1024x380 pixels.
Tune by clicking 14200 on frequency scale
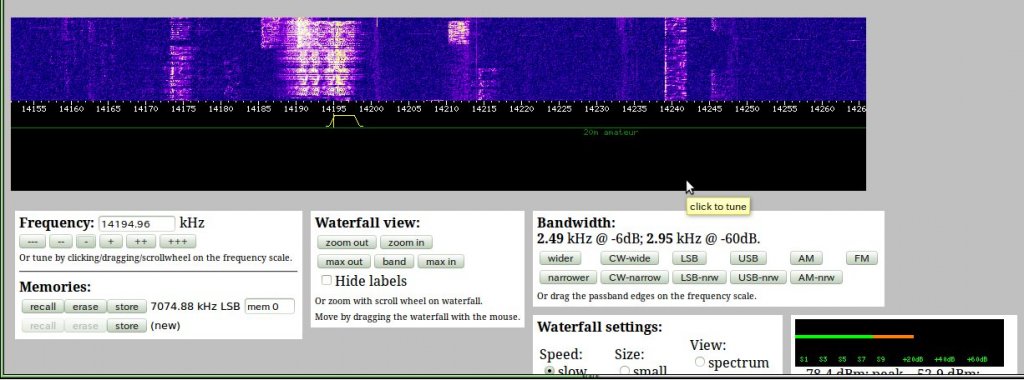pos(371,109)
